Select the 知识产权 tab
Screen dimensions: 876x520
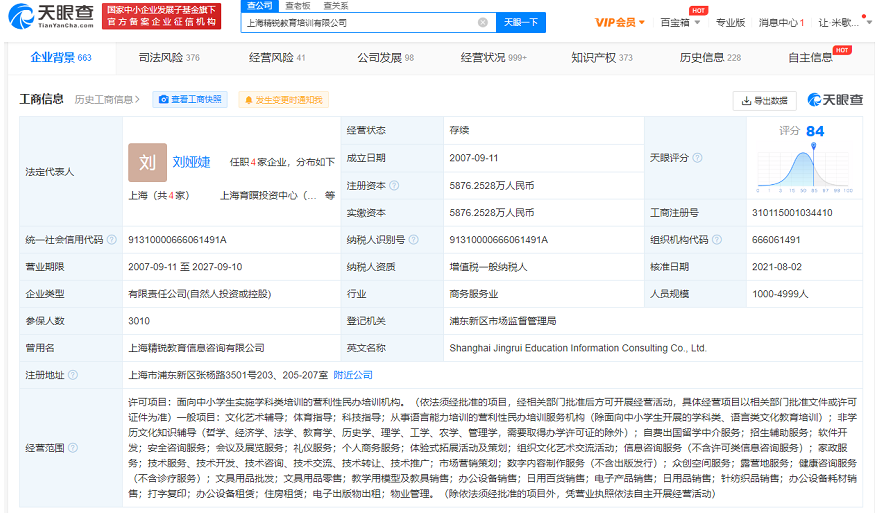(x=602, y=58)
